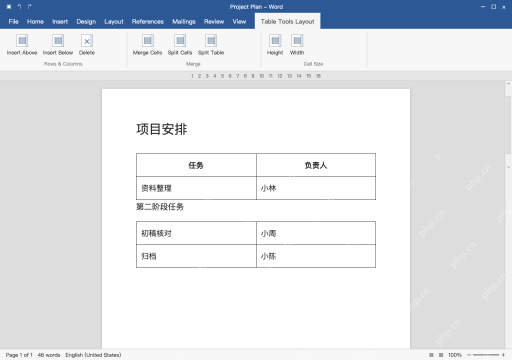Image resolution: width=512 pixels, height=360 pixels.
Task: Click the header cell 任务
Action: (196, 165)
